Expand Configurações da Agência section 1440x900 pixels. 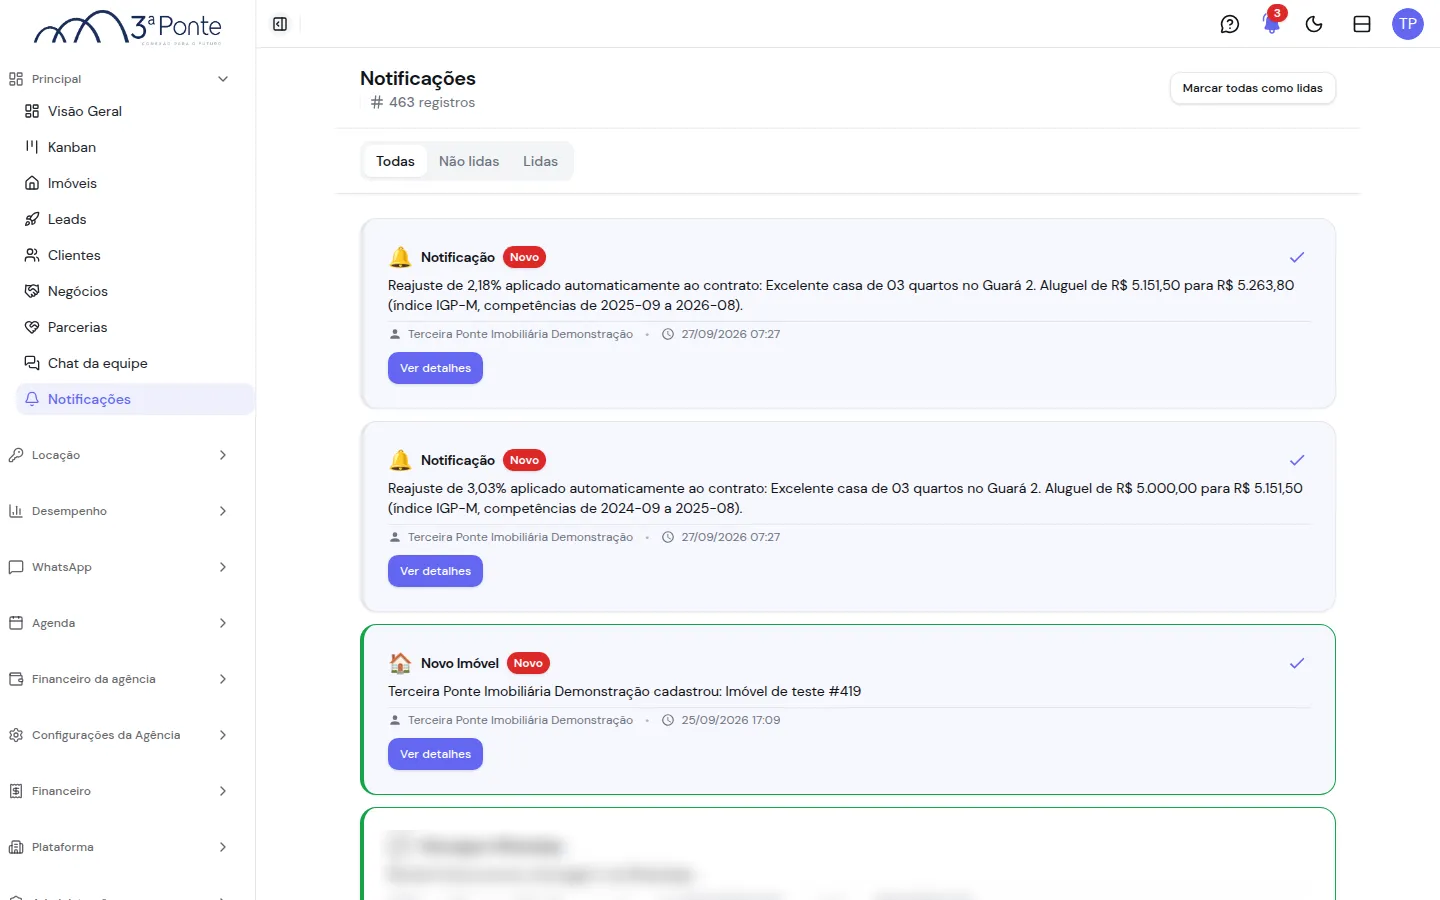[x=223, y=735]
